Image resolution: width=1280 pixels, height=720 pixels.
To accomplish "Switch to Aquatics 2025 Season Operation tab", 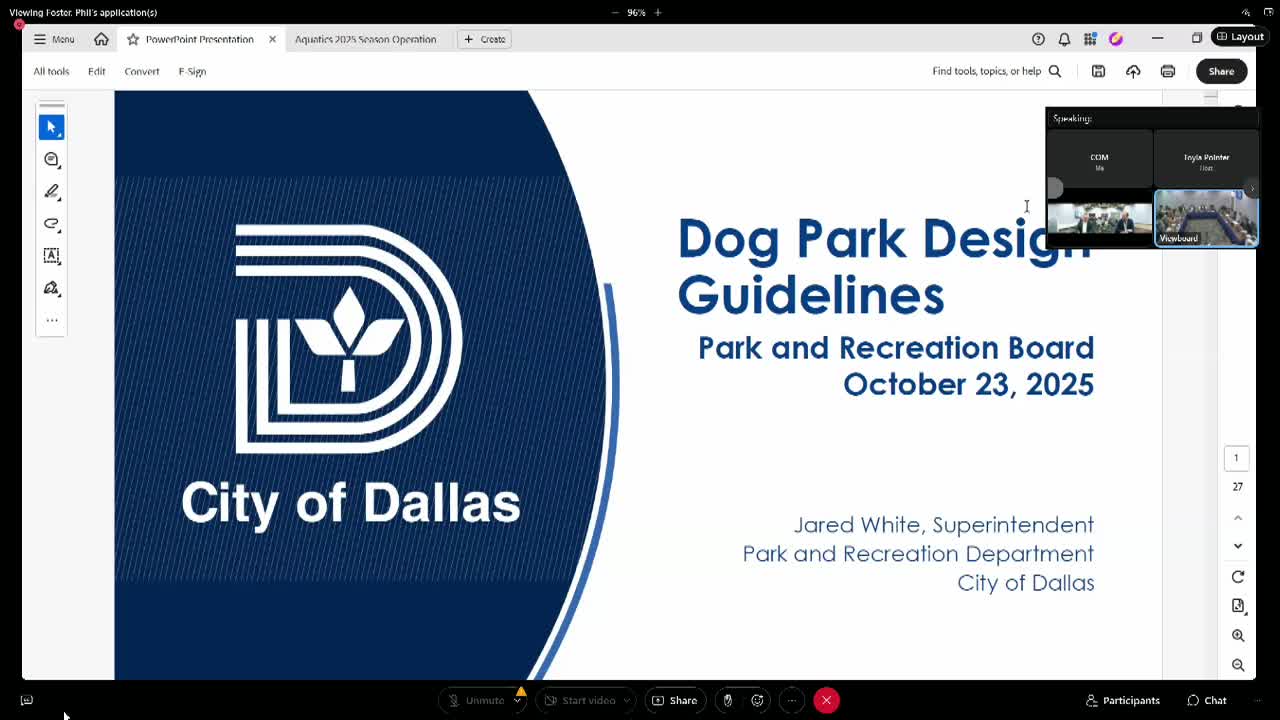I will (365, 39).
